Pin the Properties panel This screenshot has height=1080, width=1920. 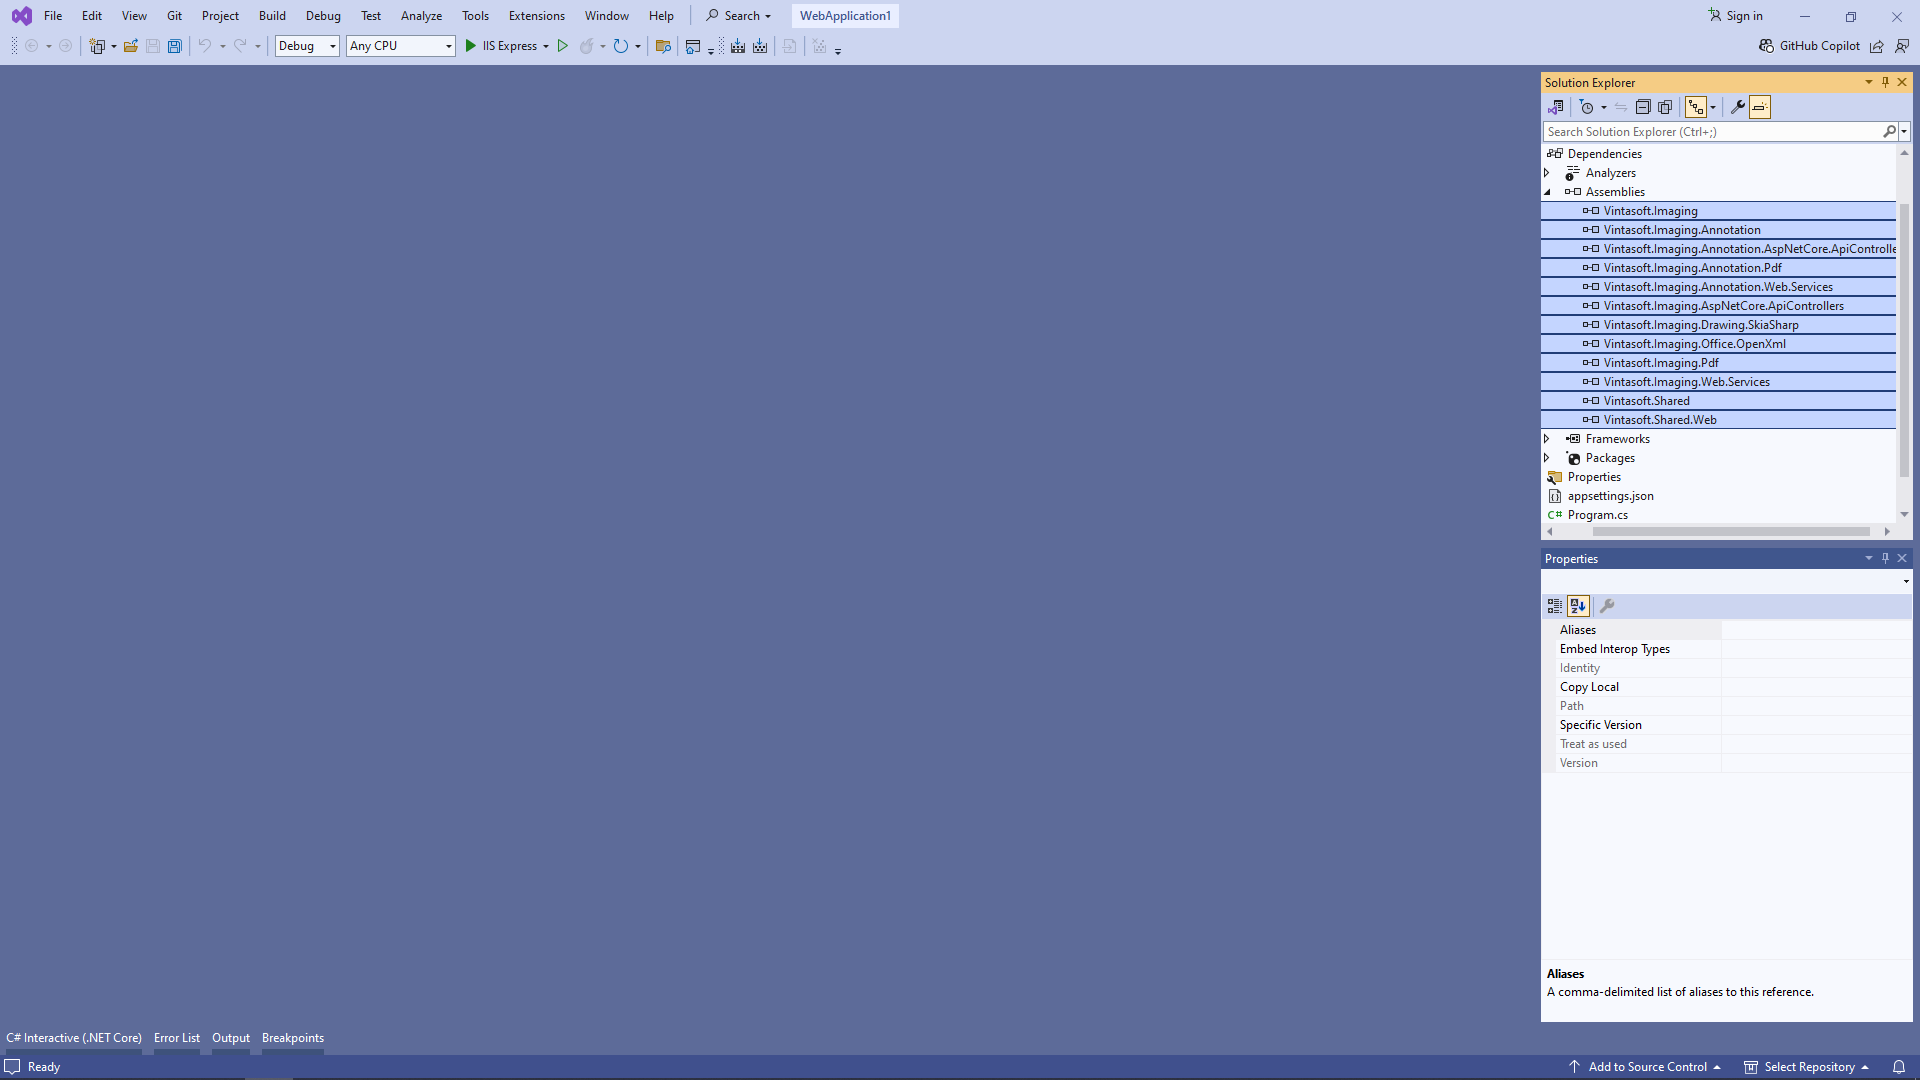(1885, 558)
